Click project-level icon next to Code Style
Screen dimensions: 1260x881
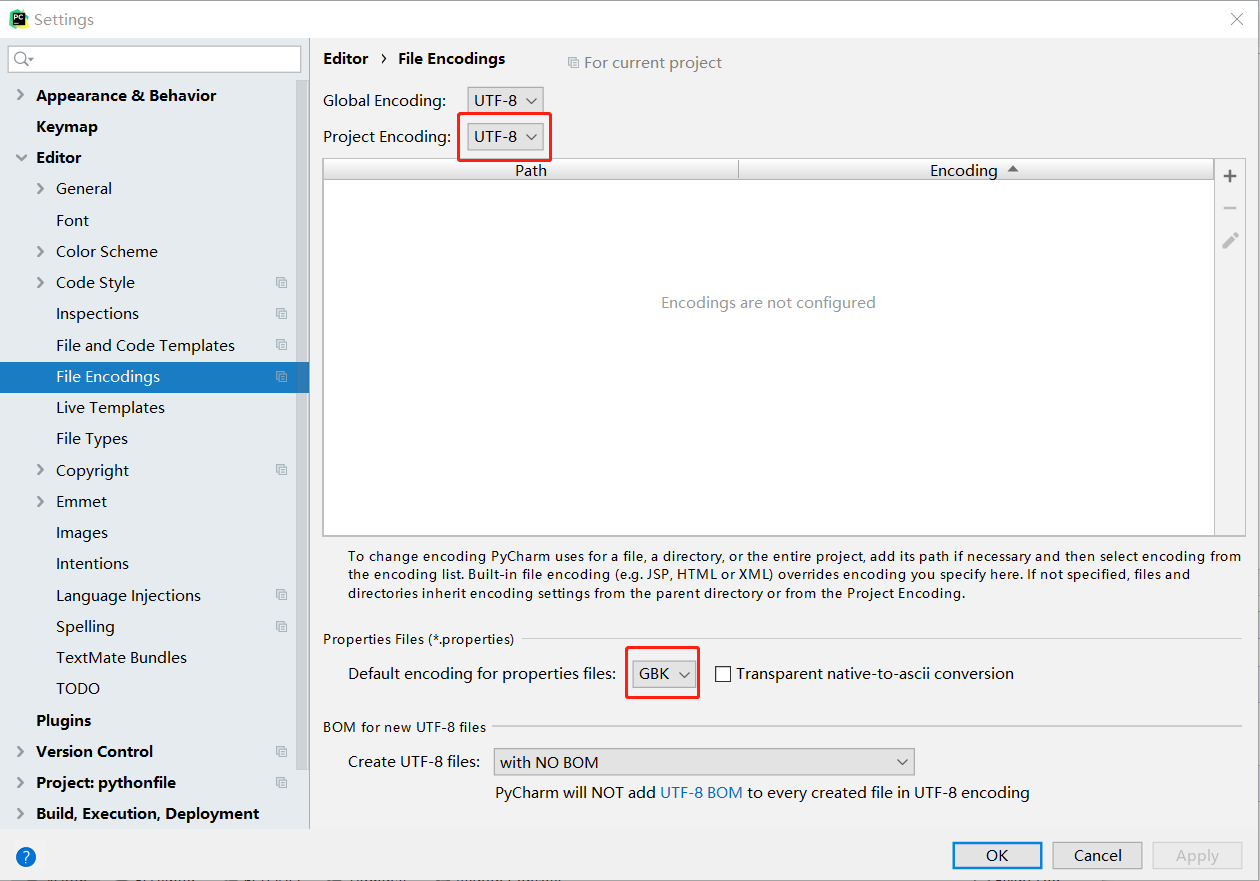[281, 283]
